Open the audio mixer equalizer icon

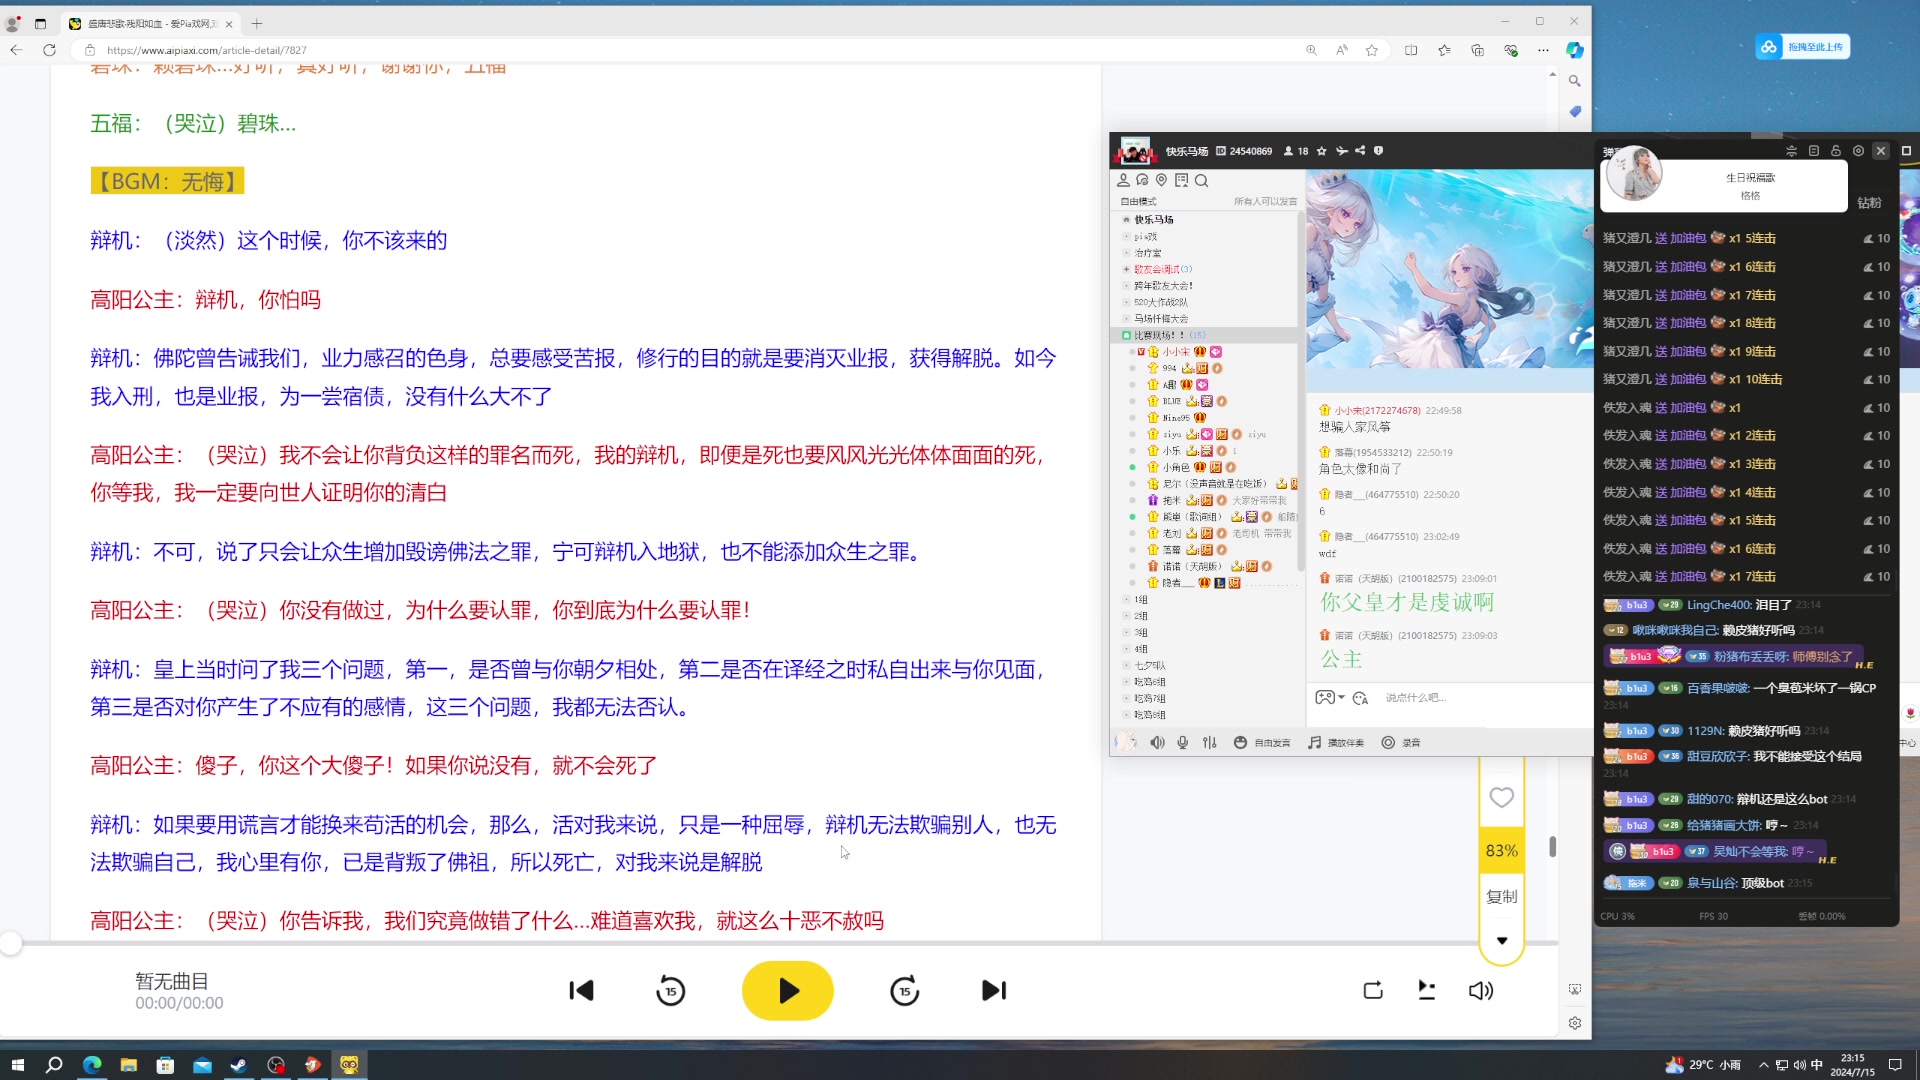pos(1210,742)
